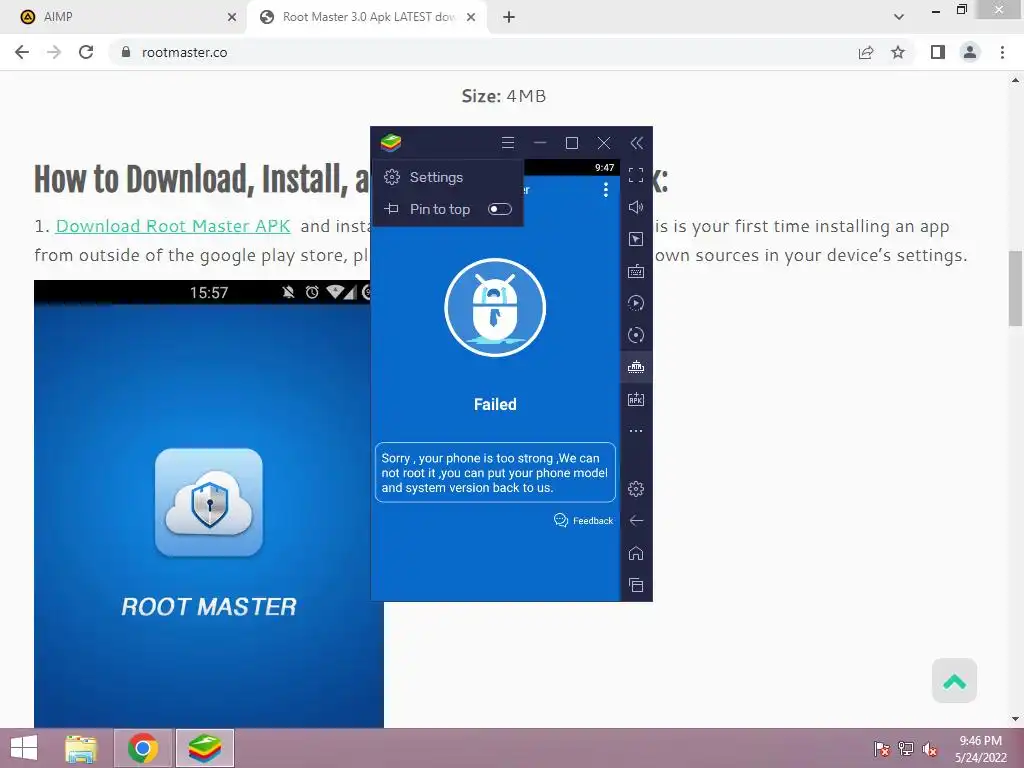Screen dimensions: 1024x768
Task: Click the cursor lock icon in sidebar
Action: pyautogui.click(x=636, y=239)
